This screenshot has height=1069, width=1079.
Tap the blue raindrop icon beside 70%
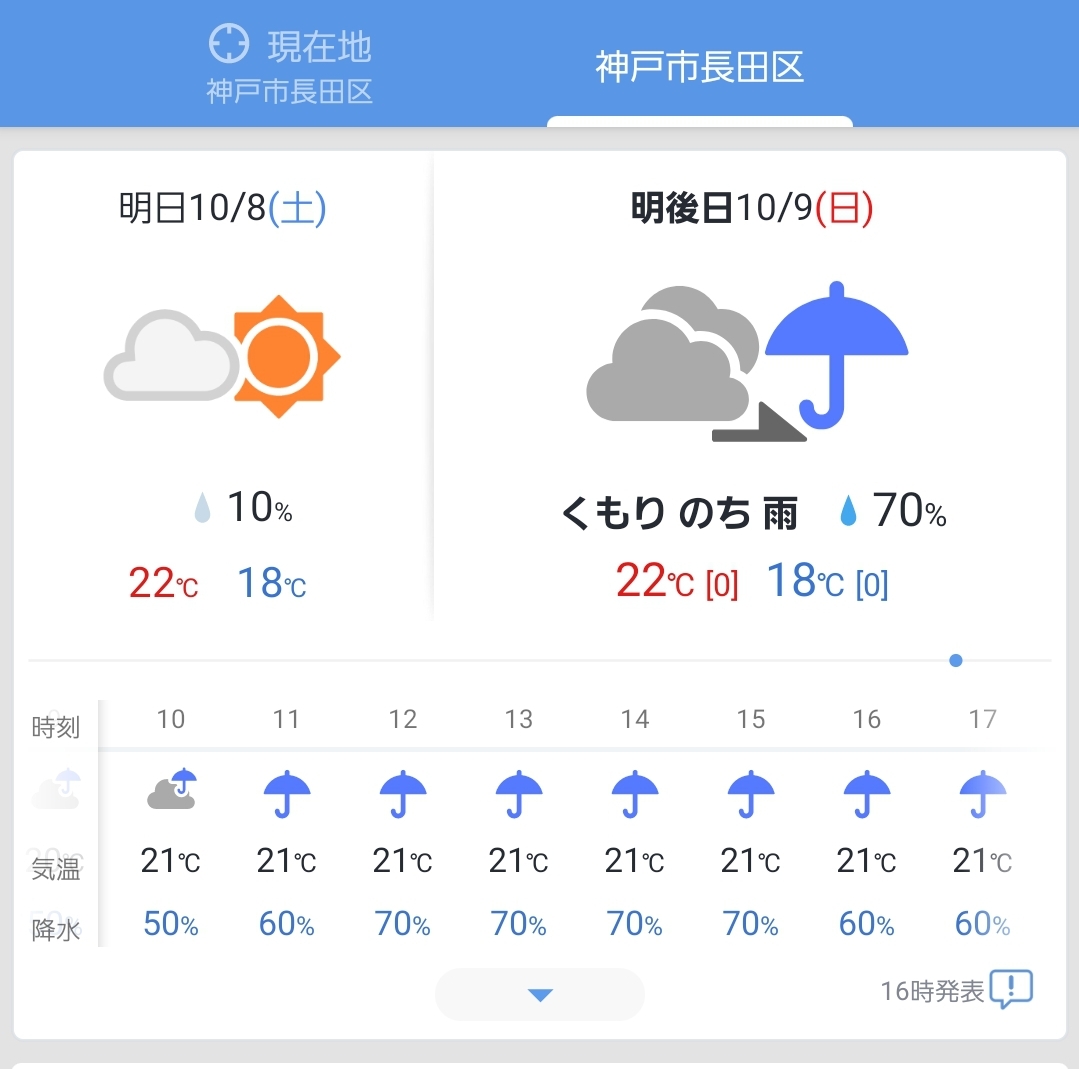click(848, 511)
